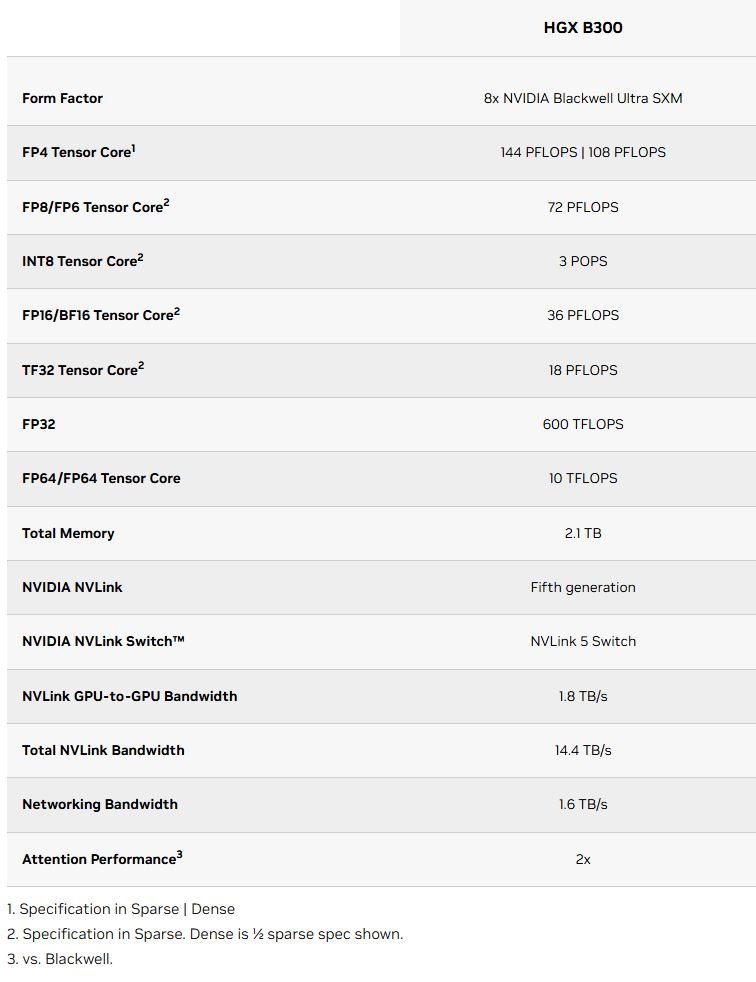Click the FP4 Tensor Core row label

click(77, 152)
